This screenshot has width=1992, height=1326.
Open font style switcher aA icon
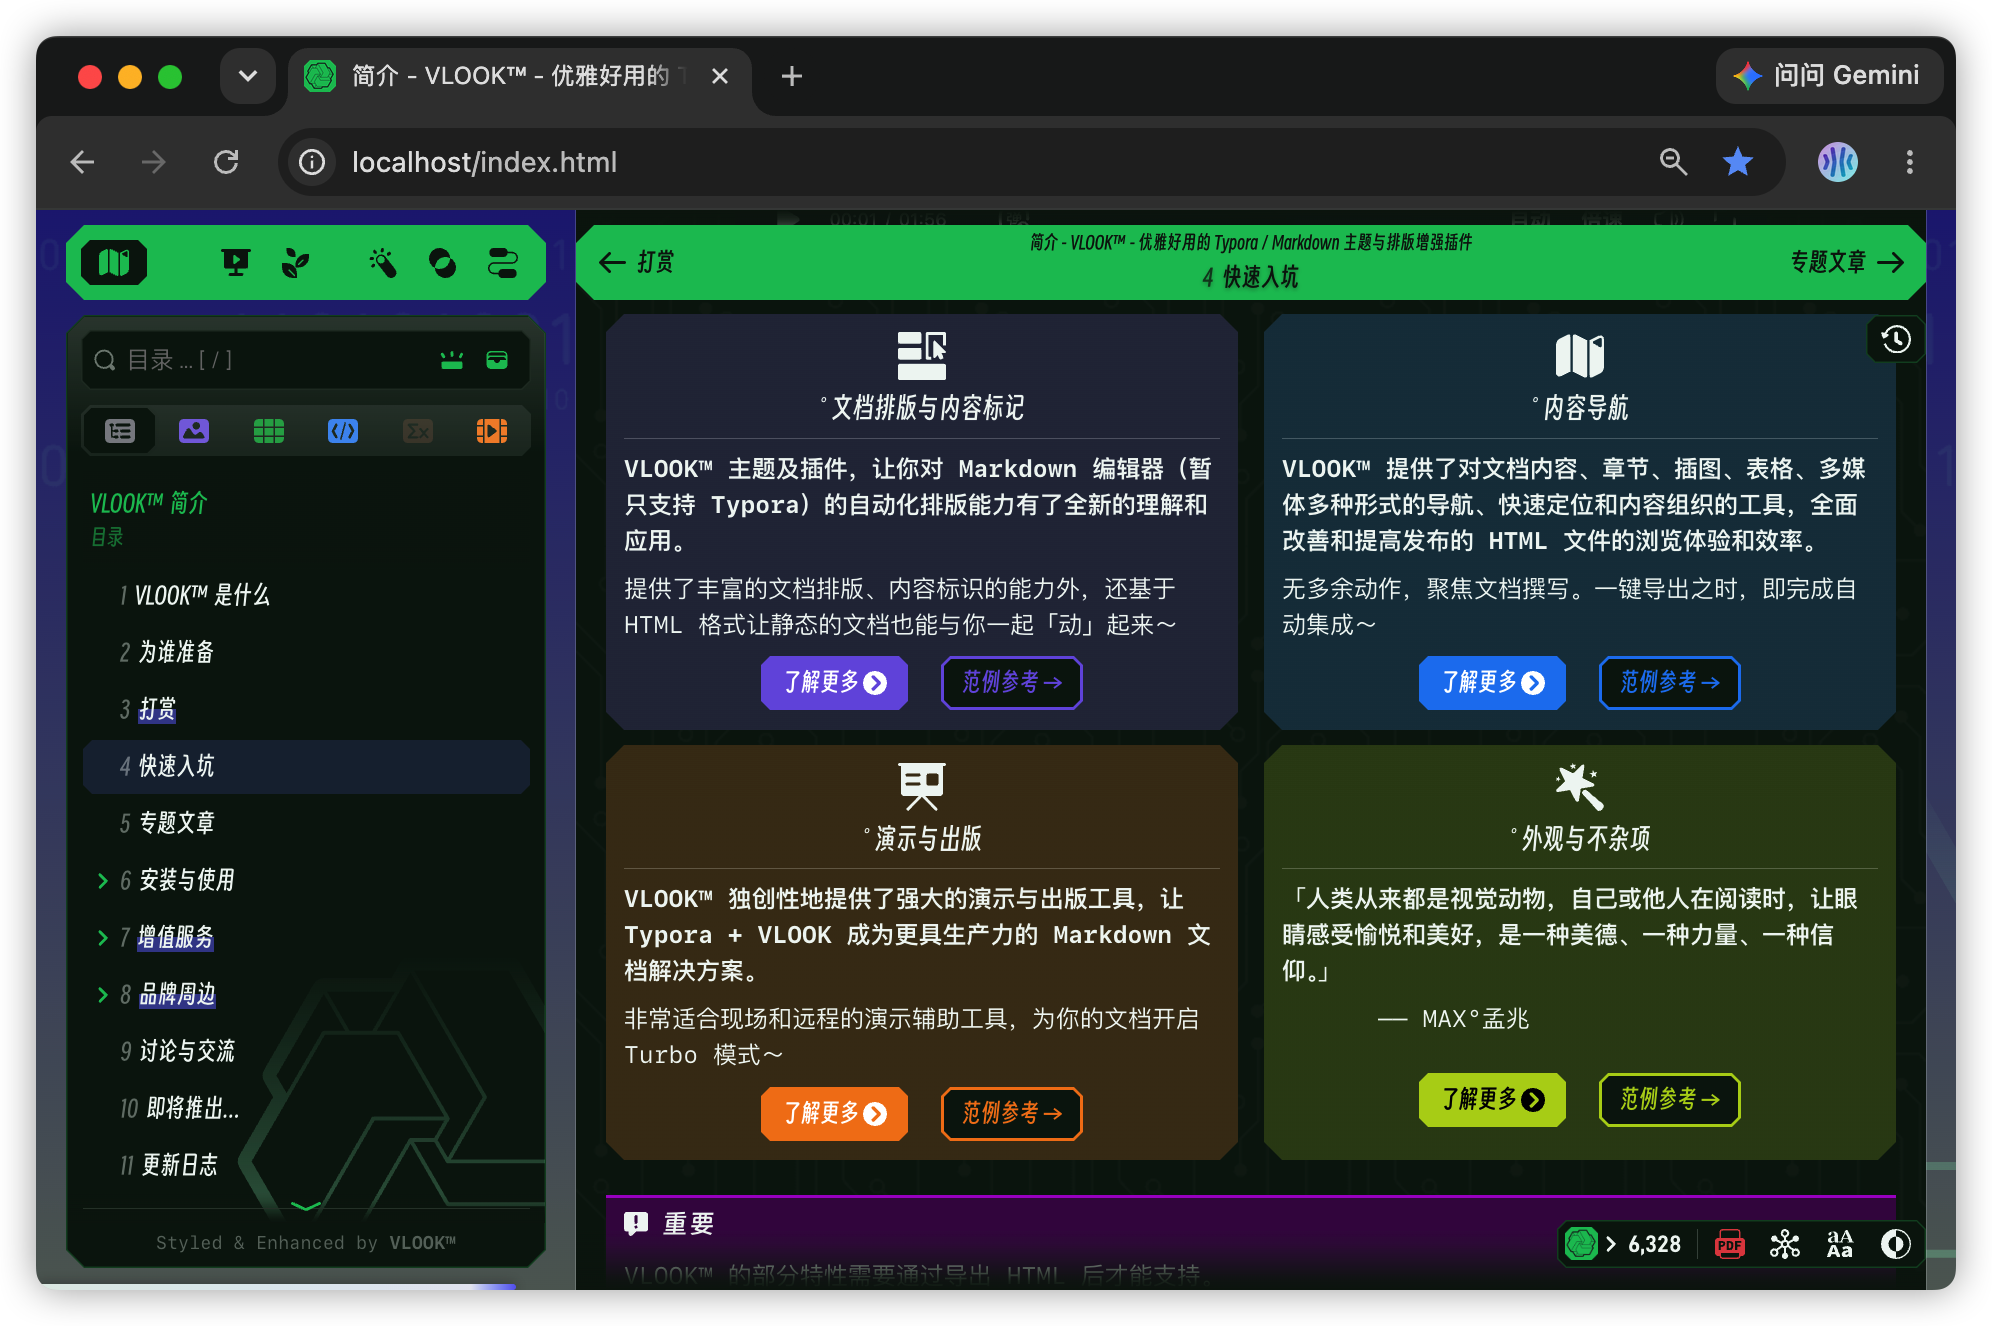coord(1840,1244)
